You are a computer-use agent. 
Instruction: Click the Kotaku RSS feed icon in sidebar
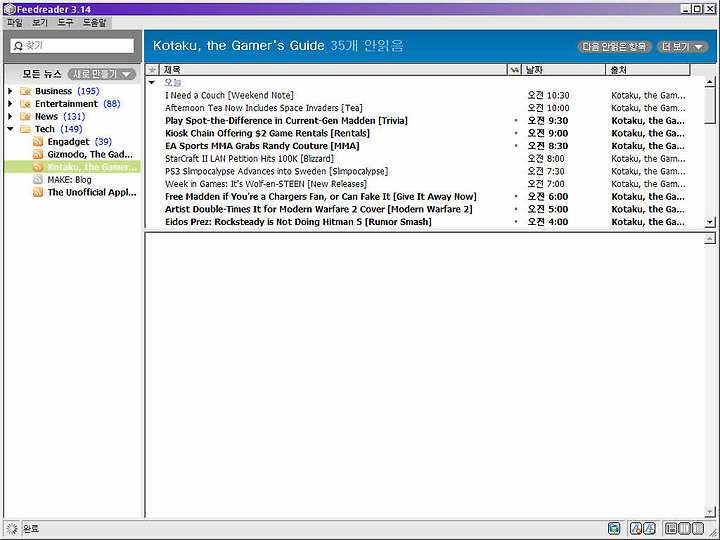[x=38, y=167]
